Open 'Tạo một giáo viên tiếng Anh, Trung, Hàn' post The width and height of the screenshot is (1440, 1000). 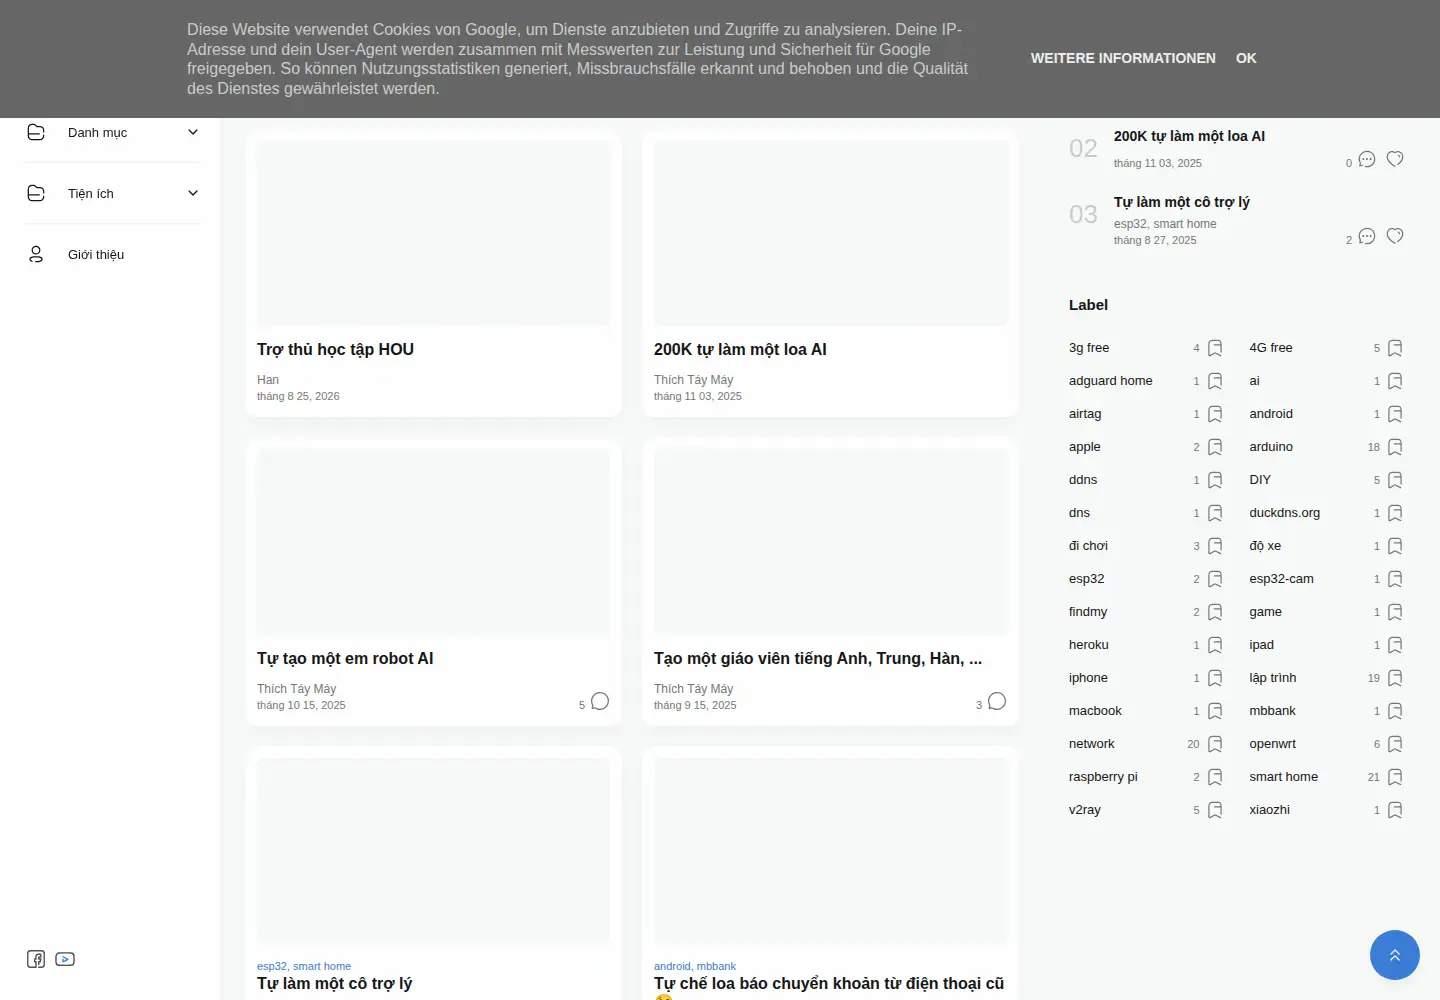tap(818, 658)
